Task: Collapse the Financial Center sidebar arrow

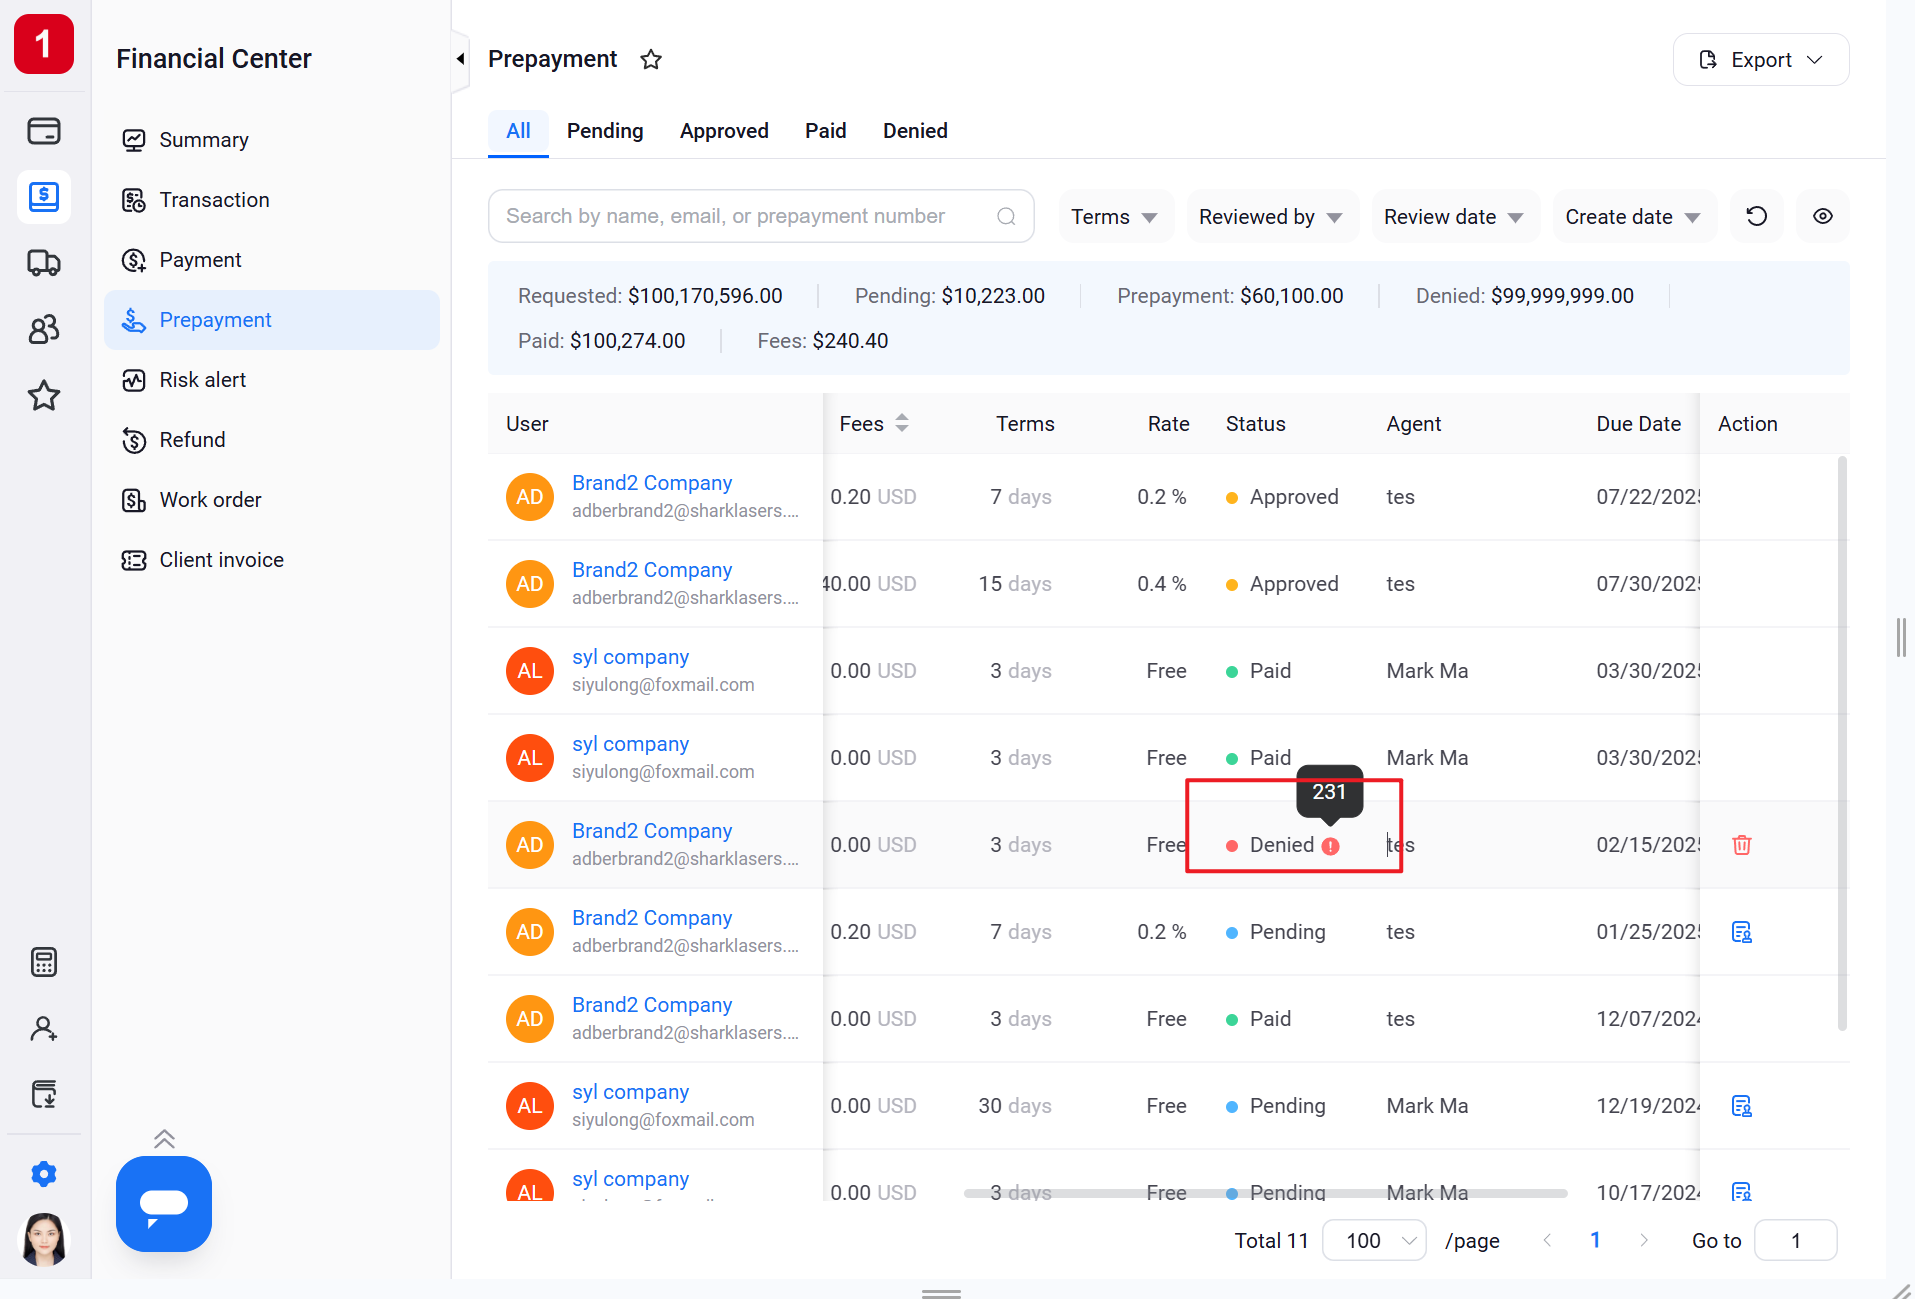Action: click(460, 59)
